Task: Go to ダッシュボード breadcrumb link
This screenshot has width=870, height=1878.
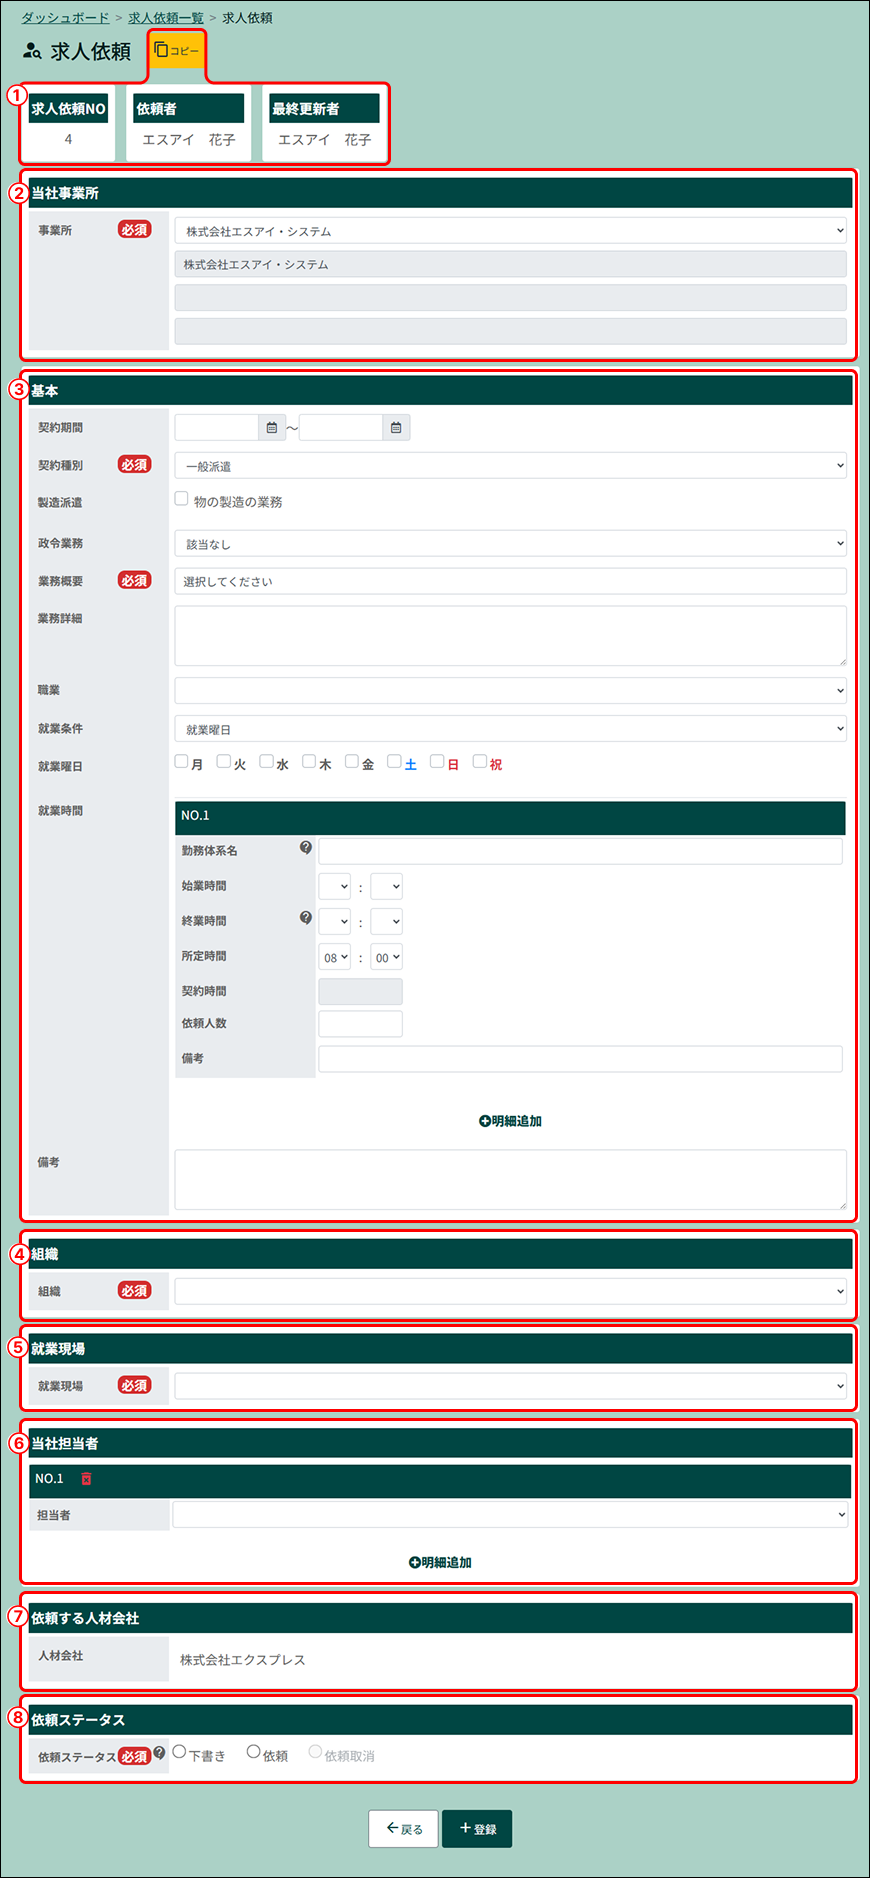Action: tap(65, 18)
